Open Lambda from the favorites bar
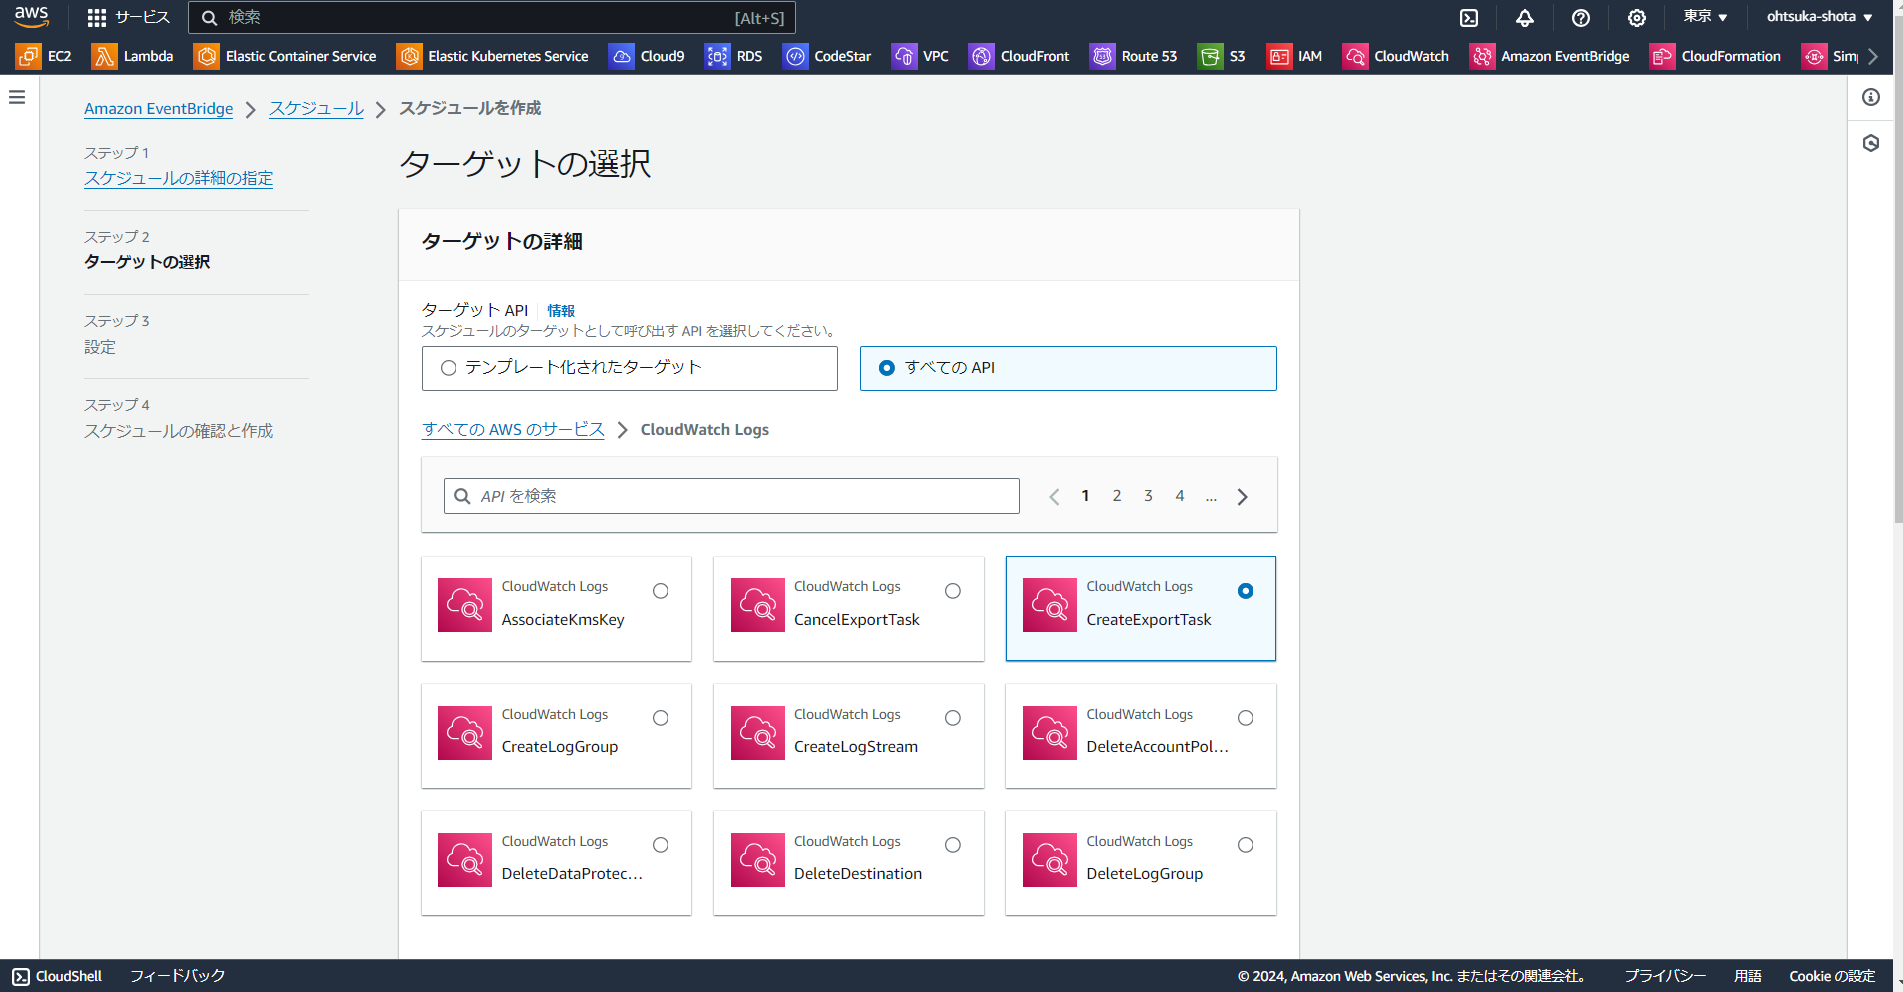 (x=132, y=57)
